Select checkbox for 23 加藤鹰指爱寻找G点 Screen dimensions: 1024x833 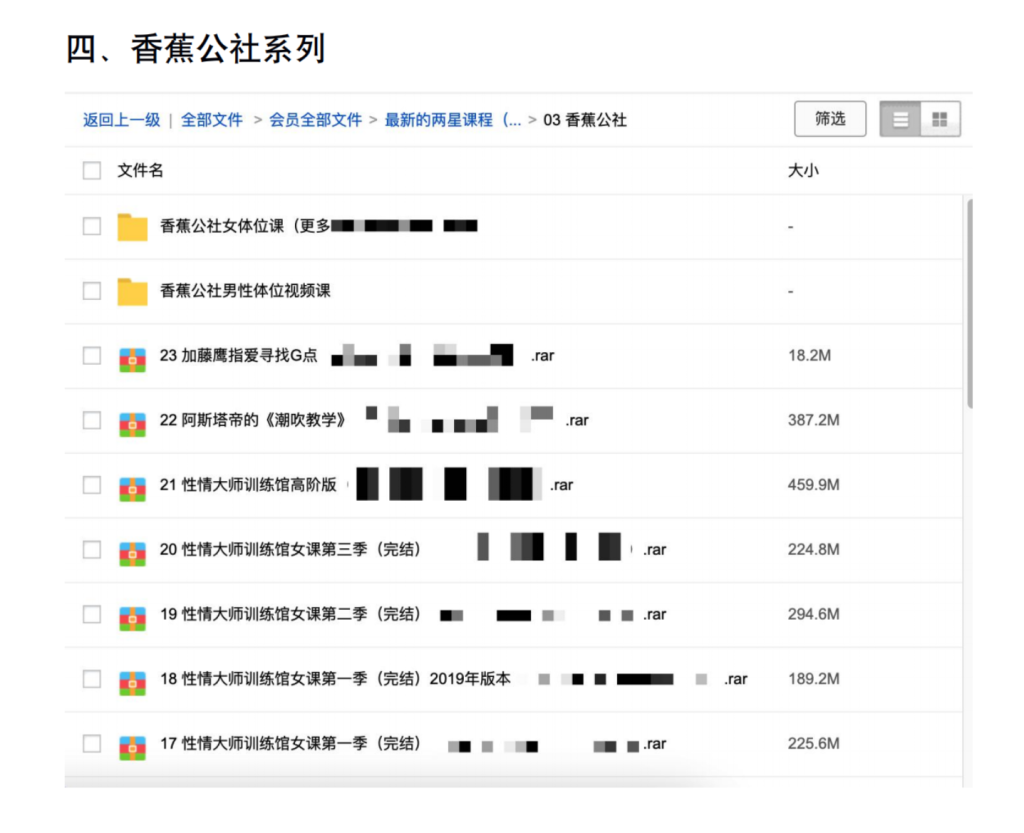[92, 356]
